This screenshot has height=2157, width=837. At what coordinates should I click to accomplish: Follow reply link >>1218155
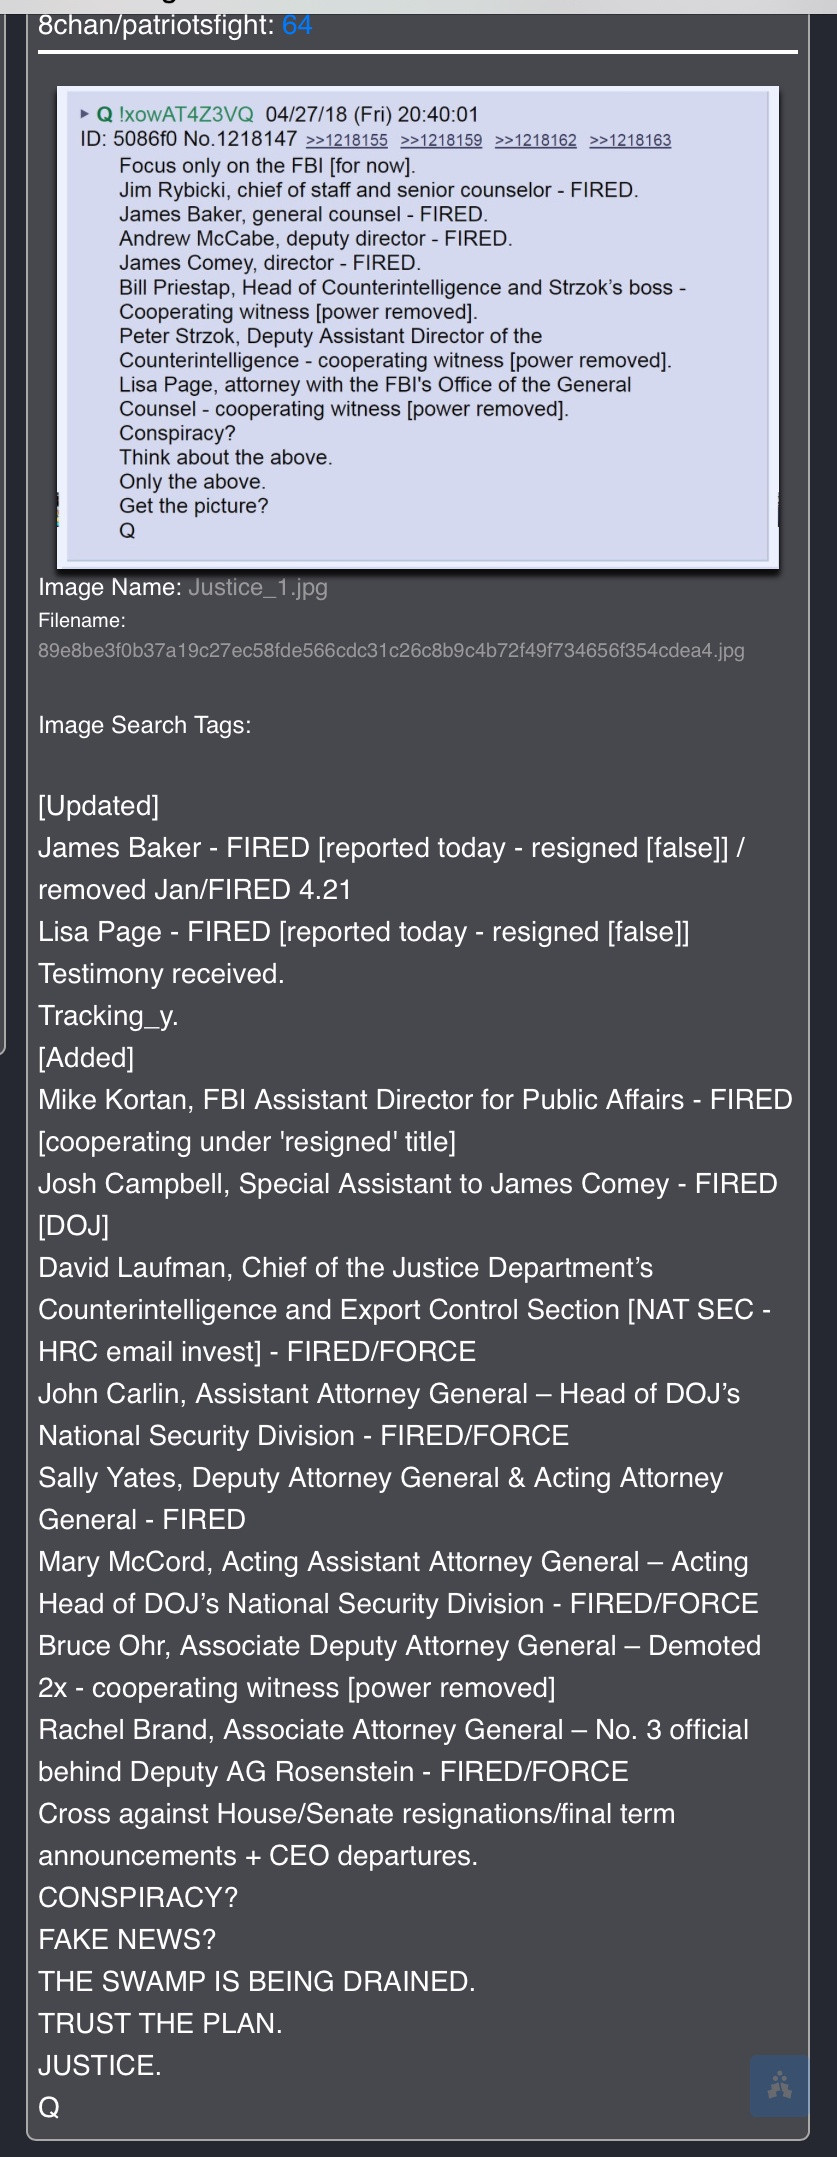tap(346, 140)
